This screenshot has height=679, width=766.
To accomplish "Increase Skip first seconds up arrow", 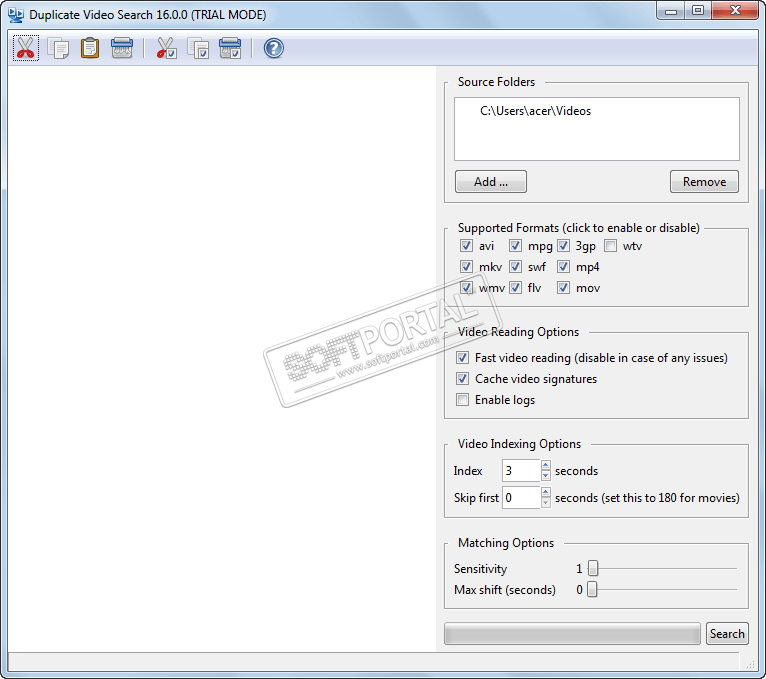I will coord(546,492).
